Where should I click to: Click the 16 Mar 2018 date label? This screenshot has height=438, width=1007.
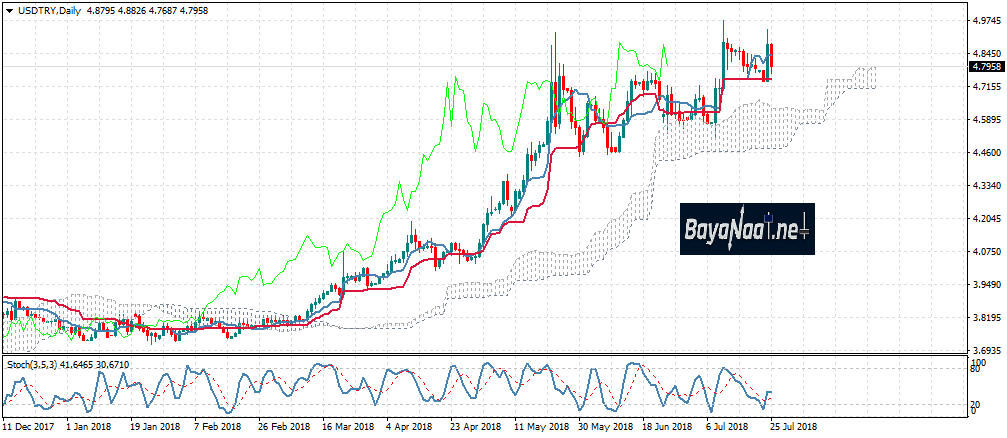[x=349, y=426]
